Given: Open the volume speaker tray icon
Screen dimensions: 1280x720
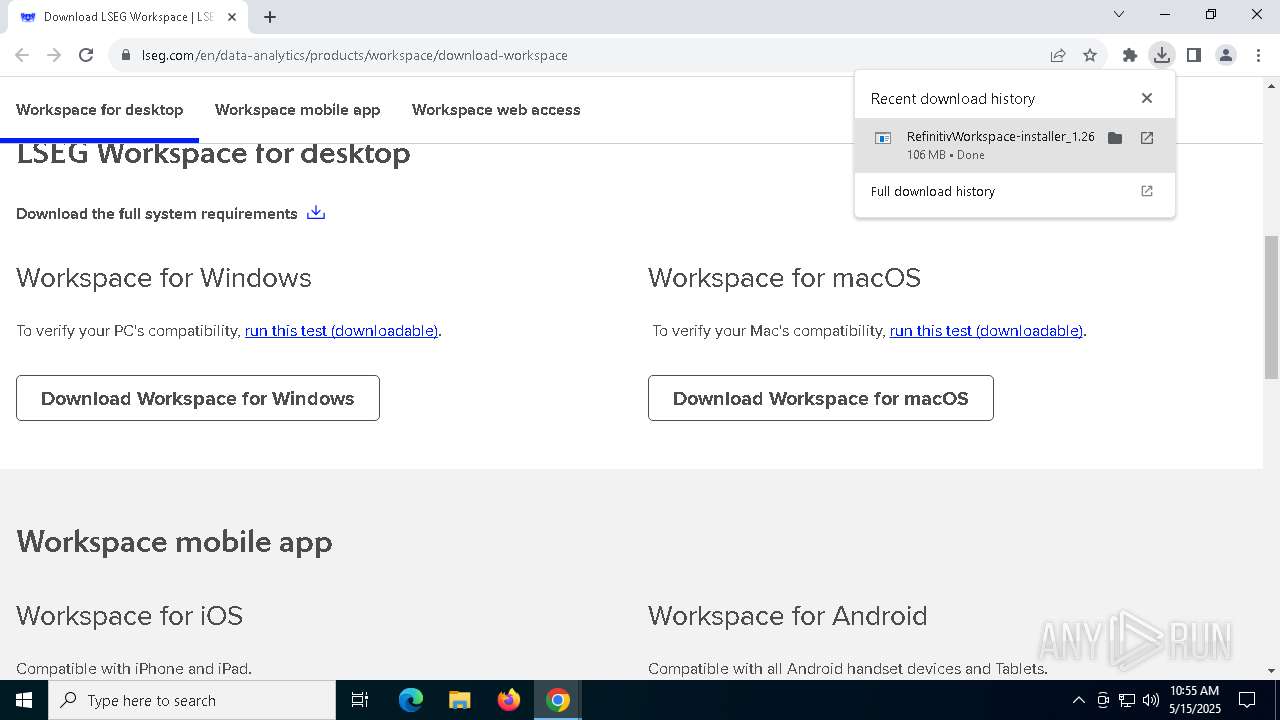Looking at the screenshot, I should (1150, 700).
